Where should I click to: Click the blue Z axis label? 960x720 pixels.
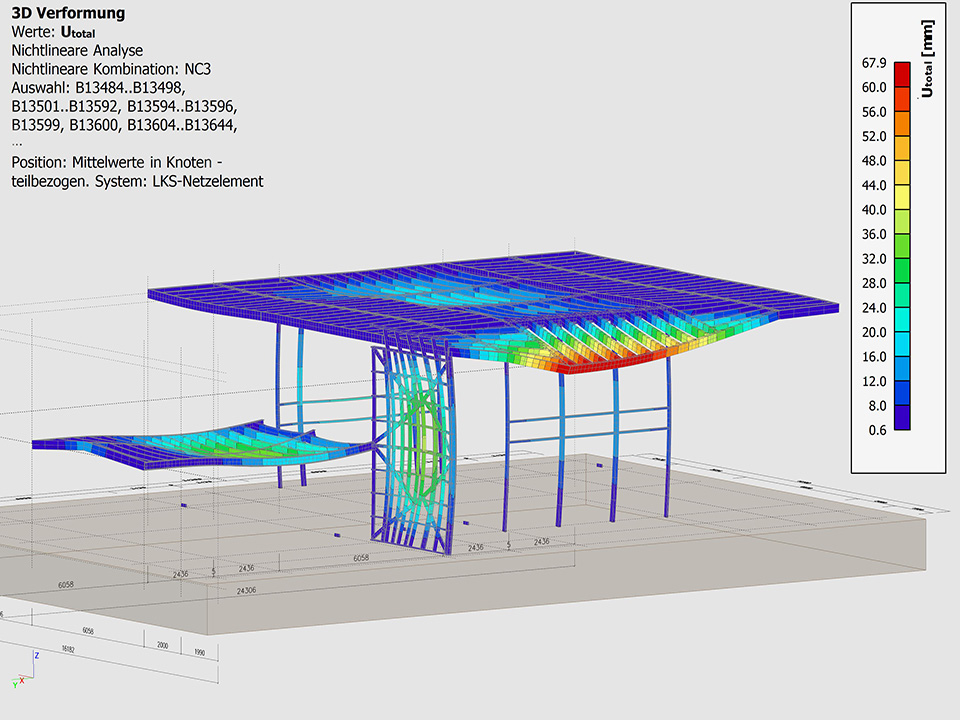37,656
